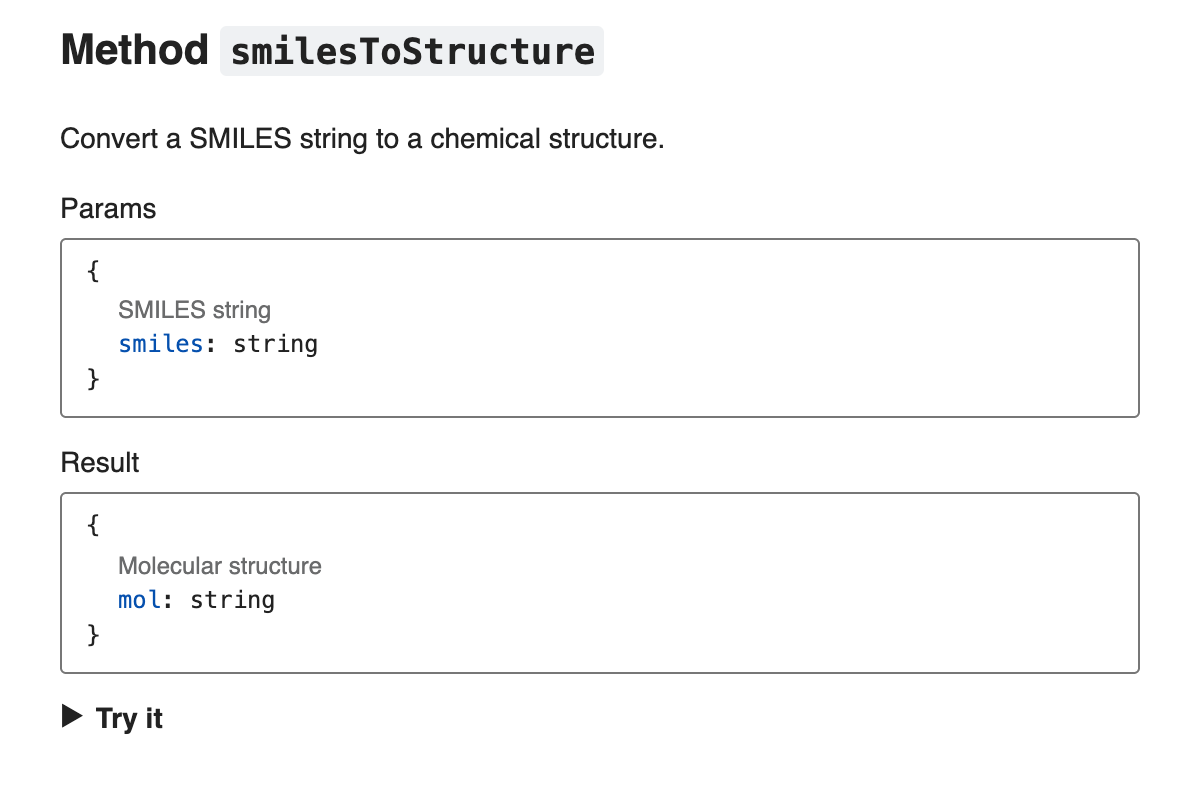
Task: Click the bold Try it label
Action: click(129, 718)
